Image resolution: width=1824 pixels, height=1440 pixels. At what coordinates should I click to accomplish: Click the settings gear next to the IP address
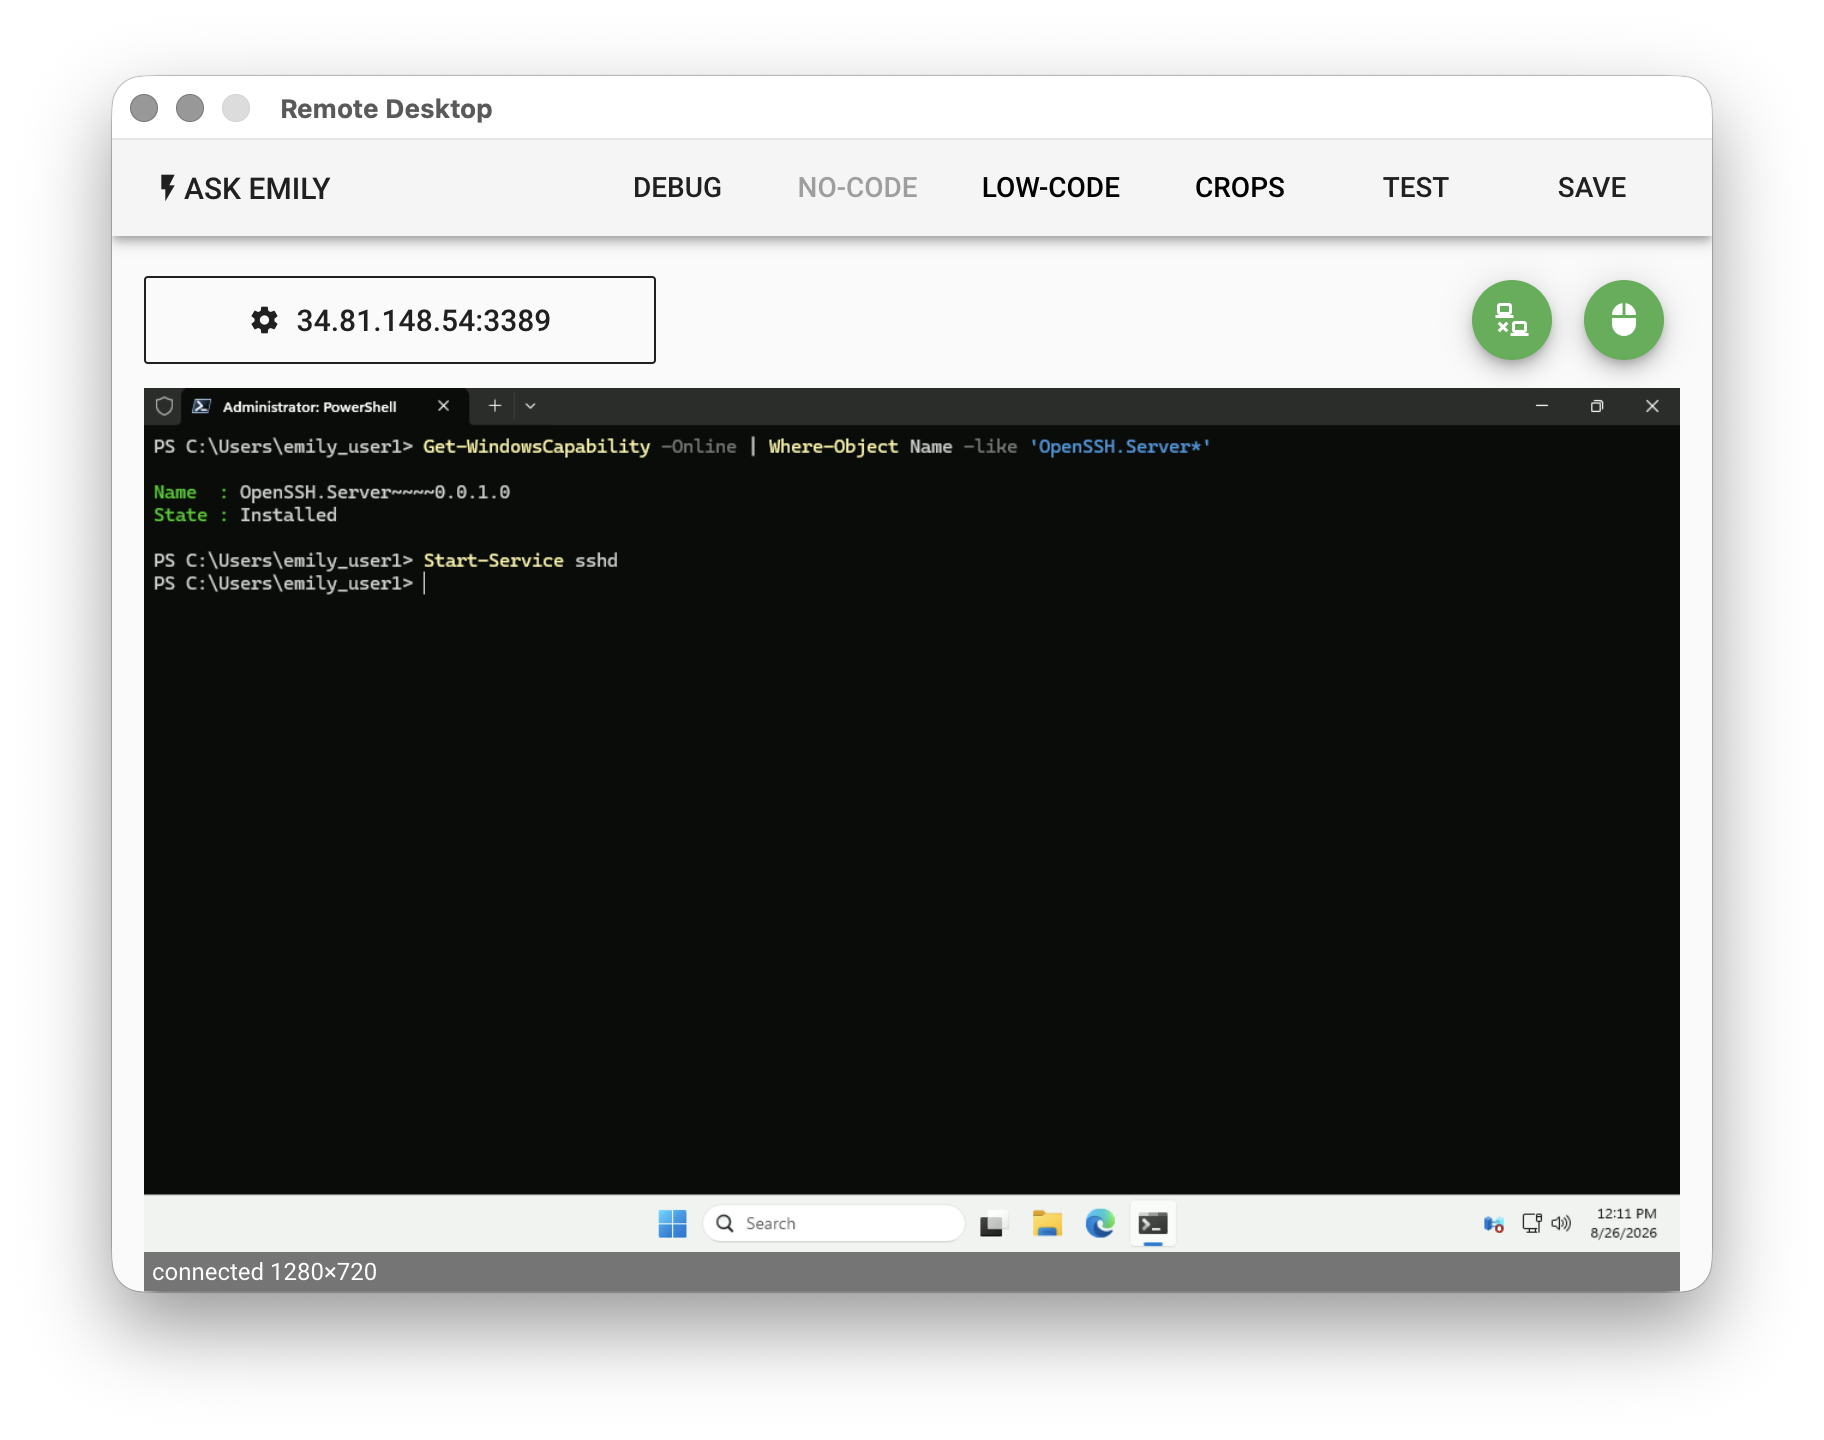point(264,320)
